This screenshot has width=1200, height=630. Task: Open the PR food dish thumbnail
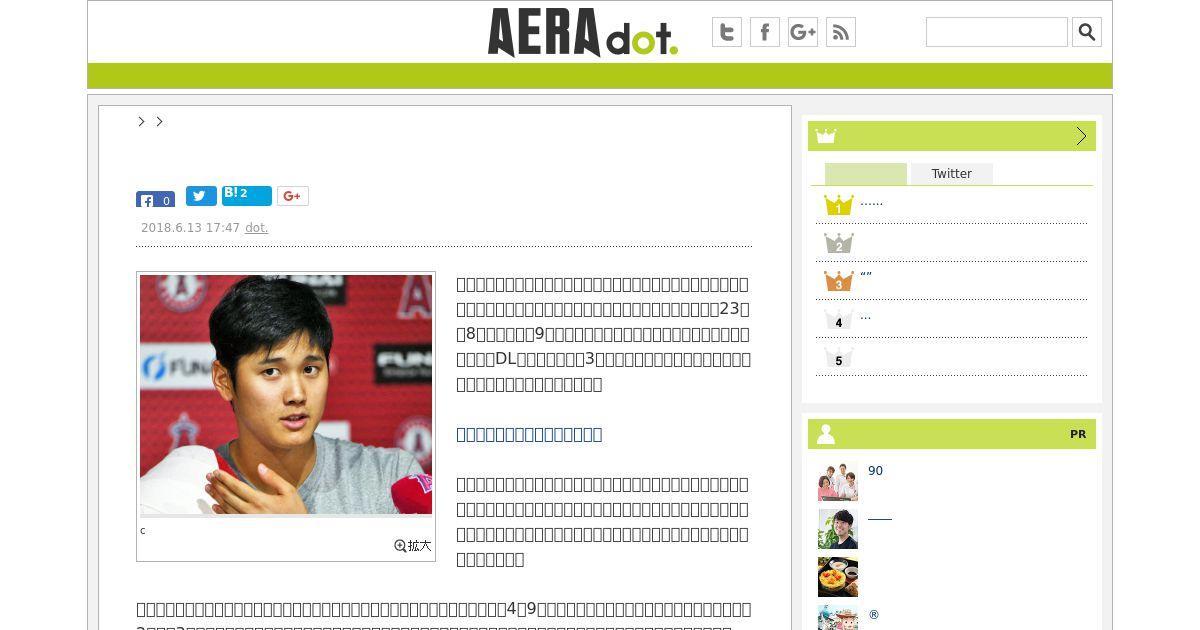tap(838, 577)
